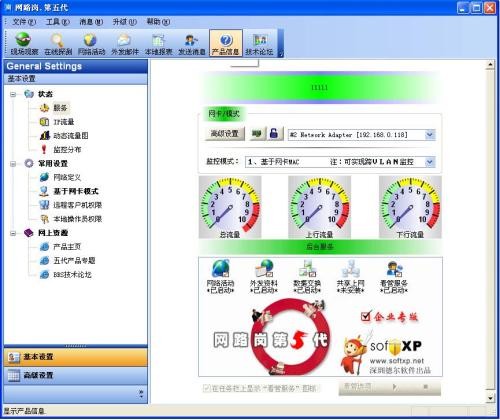Collapse the 常用设置 tree node

tap(13, 164)
